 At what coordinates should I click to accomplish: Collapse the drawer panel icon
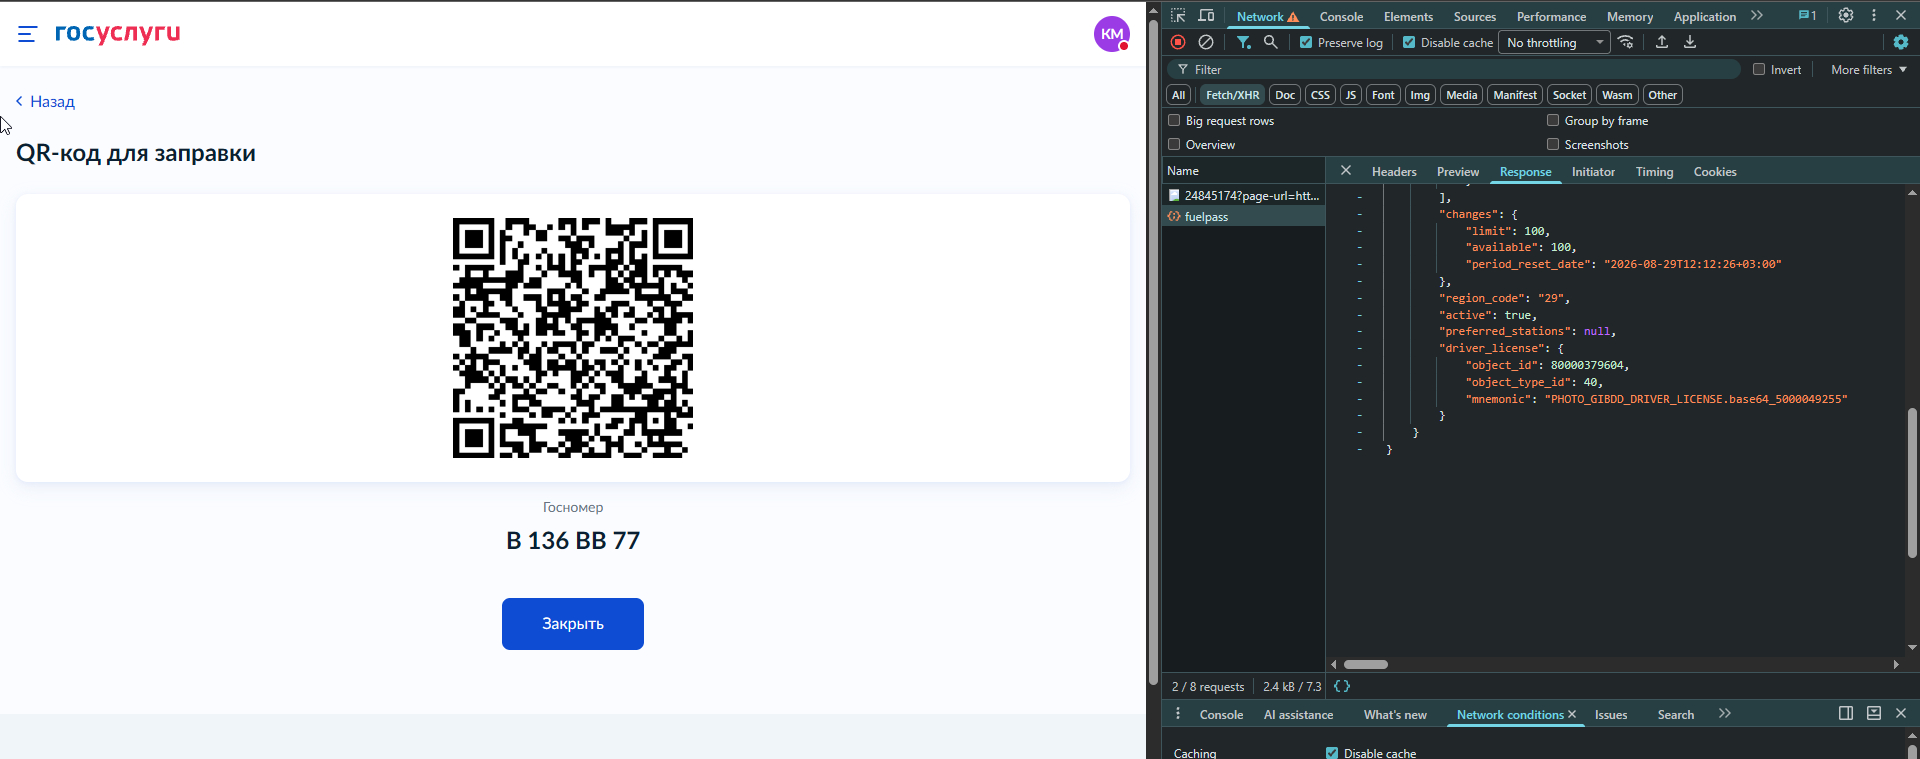(1874, 713)
